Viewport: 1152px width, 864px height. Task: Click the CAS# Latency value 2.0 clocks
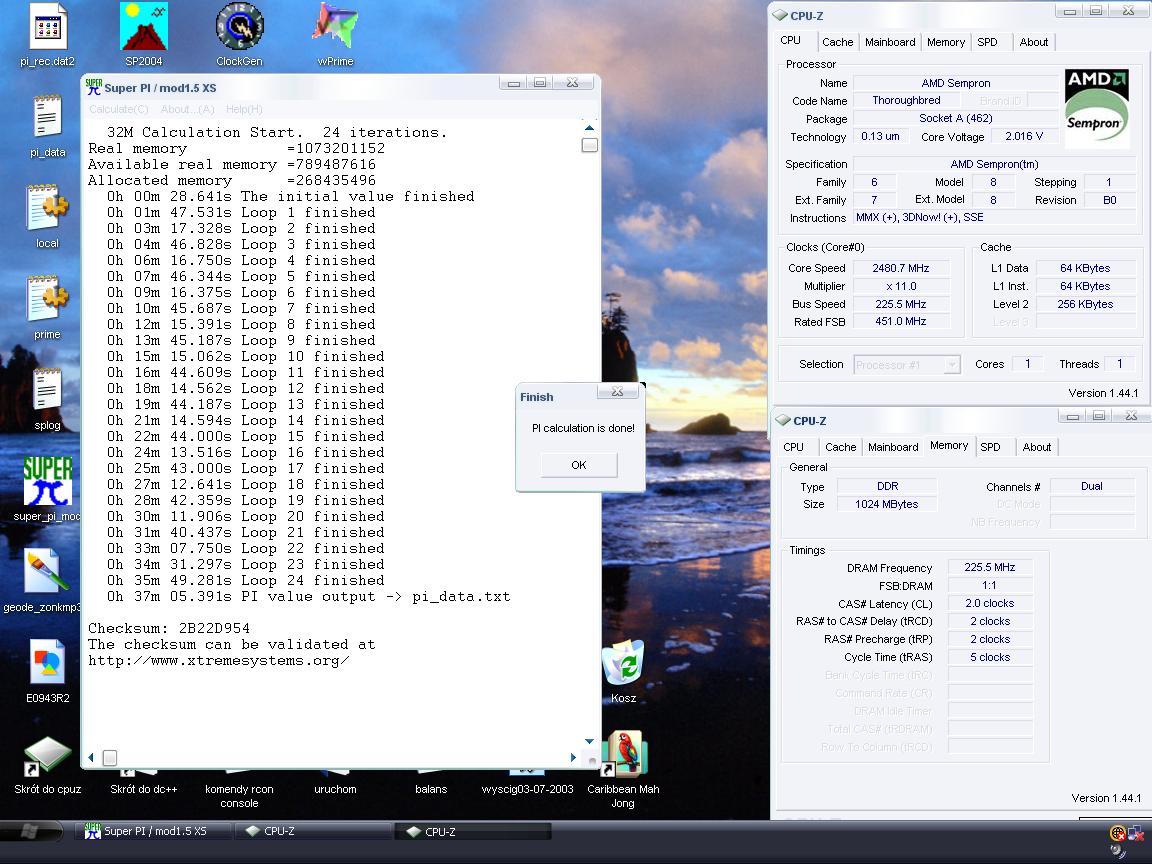click(x=990, y=603)
